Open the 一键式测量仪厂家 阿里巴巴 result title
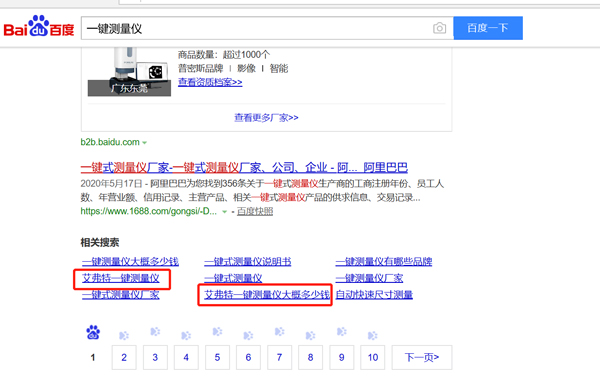This screenshot has width=600, height=383. click(244, 168)
